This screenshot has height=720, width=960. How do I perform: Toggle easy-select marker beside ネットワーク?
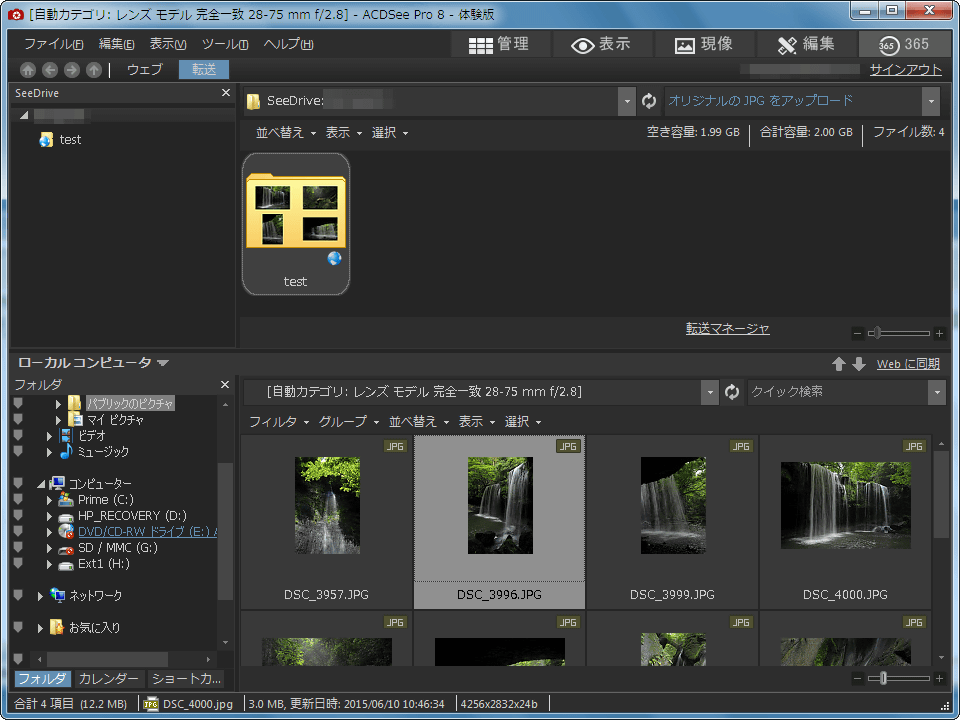pos(18,595)
